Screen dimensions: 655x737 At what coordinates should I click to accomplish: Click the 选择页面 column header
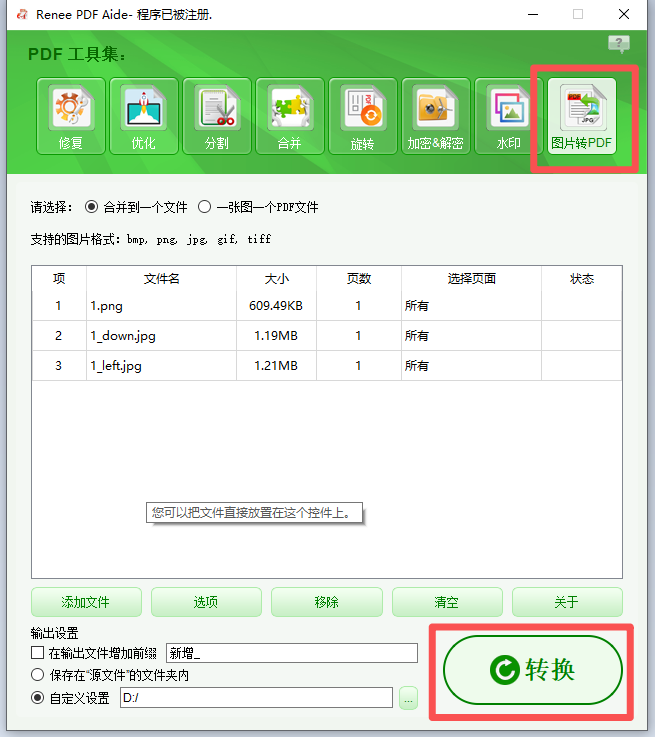click(471, 279)
